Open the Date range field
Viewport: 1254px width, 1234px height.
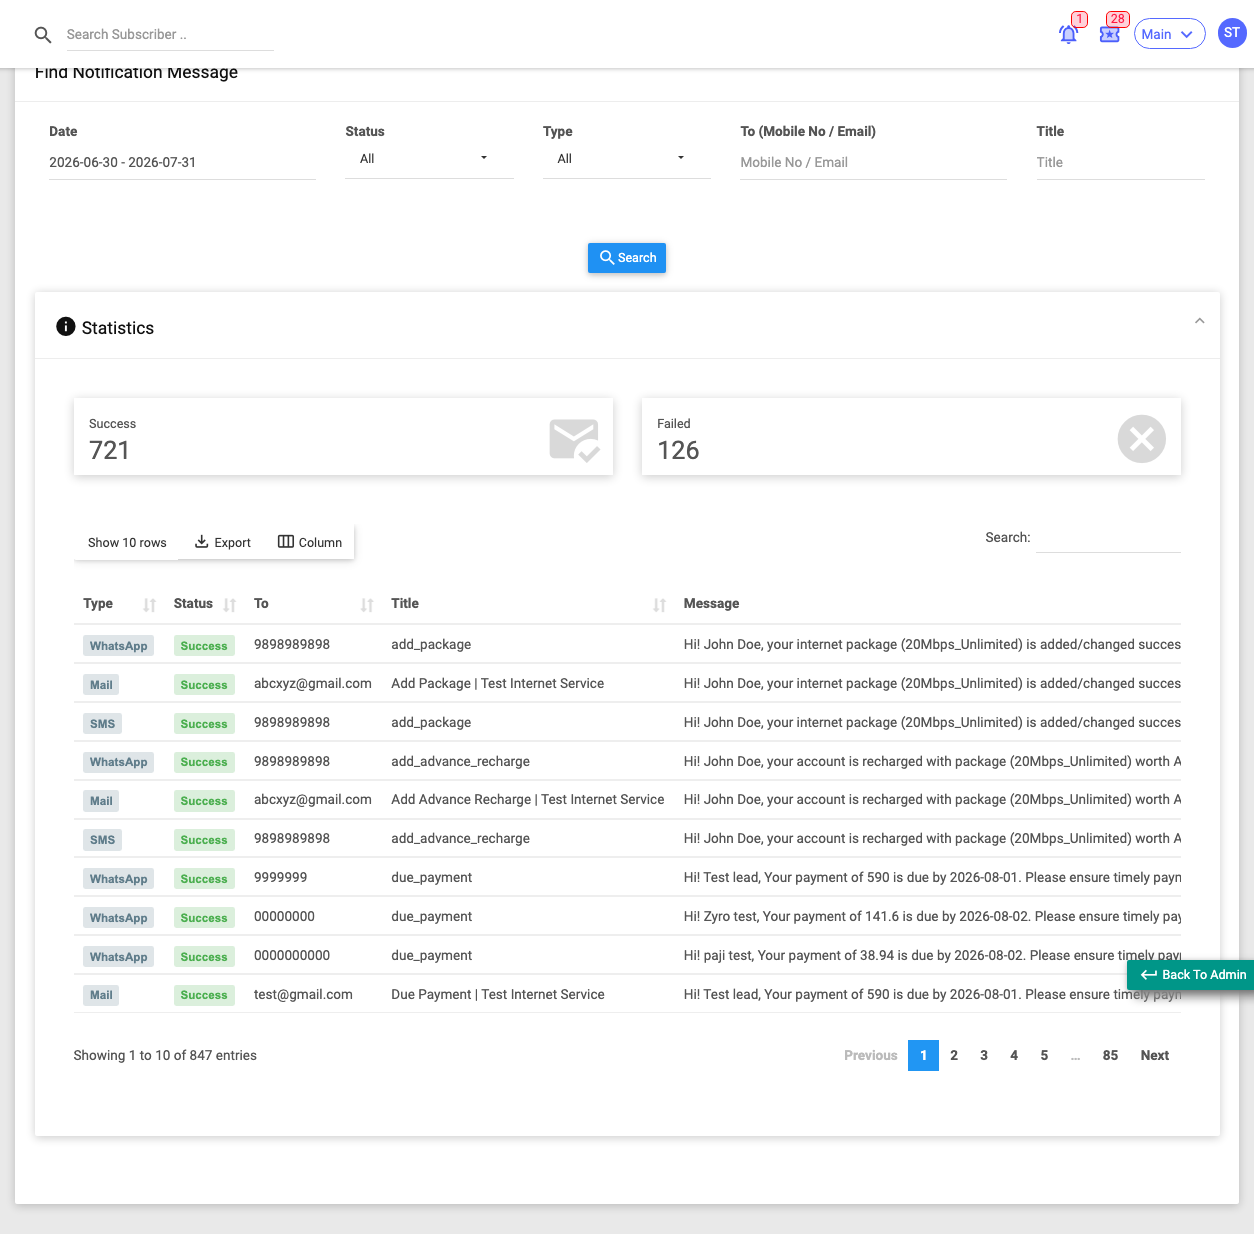(x=182, y=163)
